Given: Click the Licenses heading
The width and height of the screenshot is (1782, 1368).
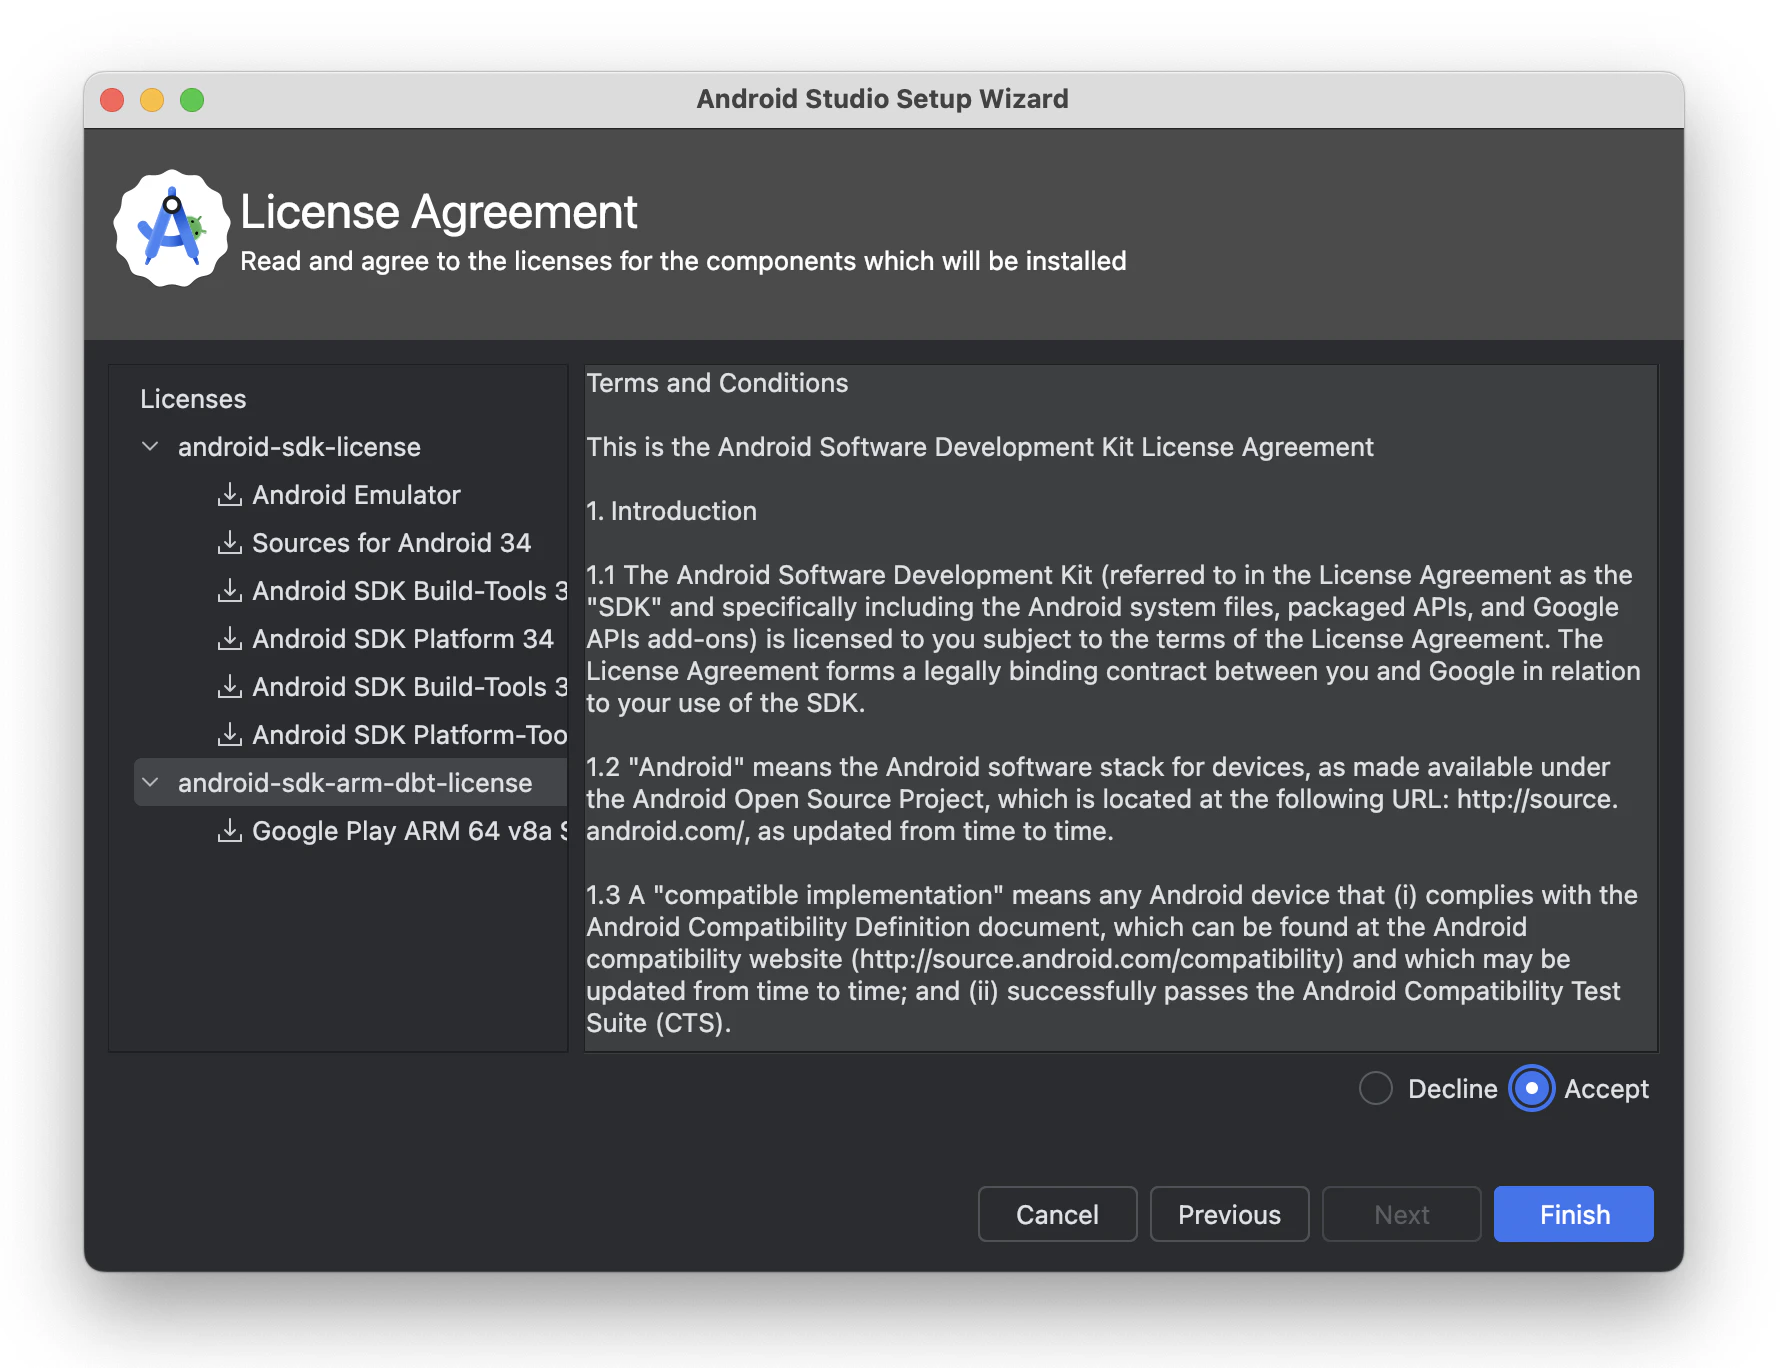Looking at the screenshot, I should coord(193,398).
